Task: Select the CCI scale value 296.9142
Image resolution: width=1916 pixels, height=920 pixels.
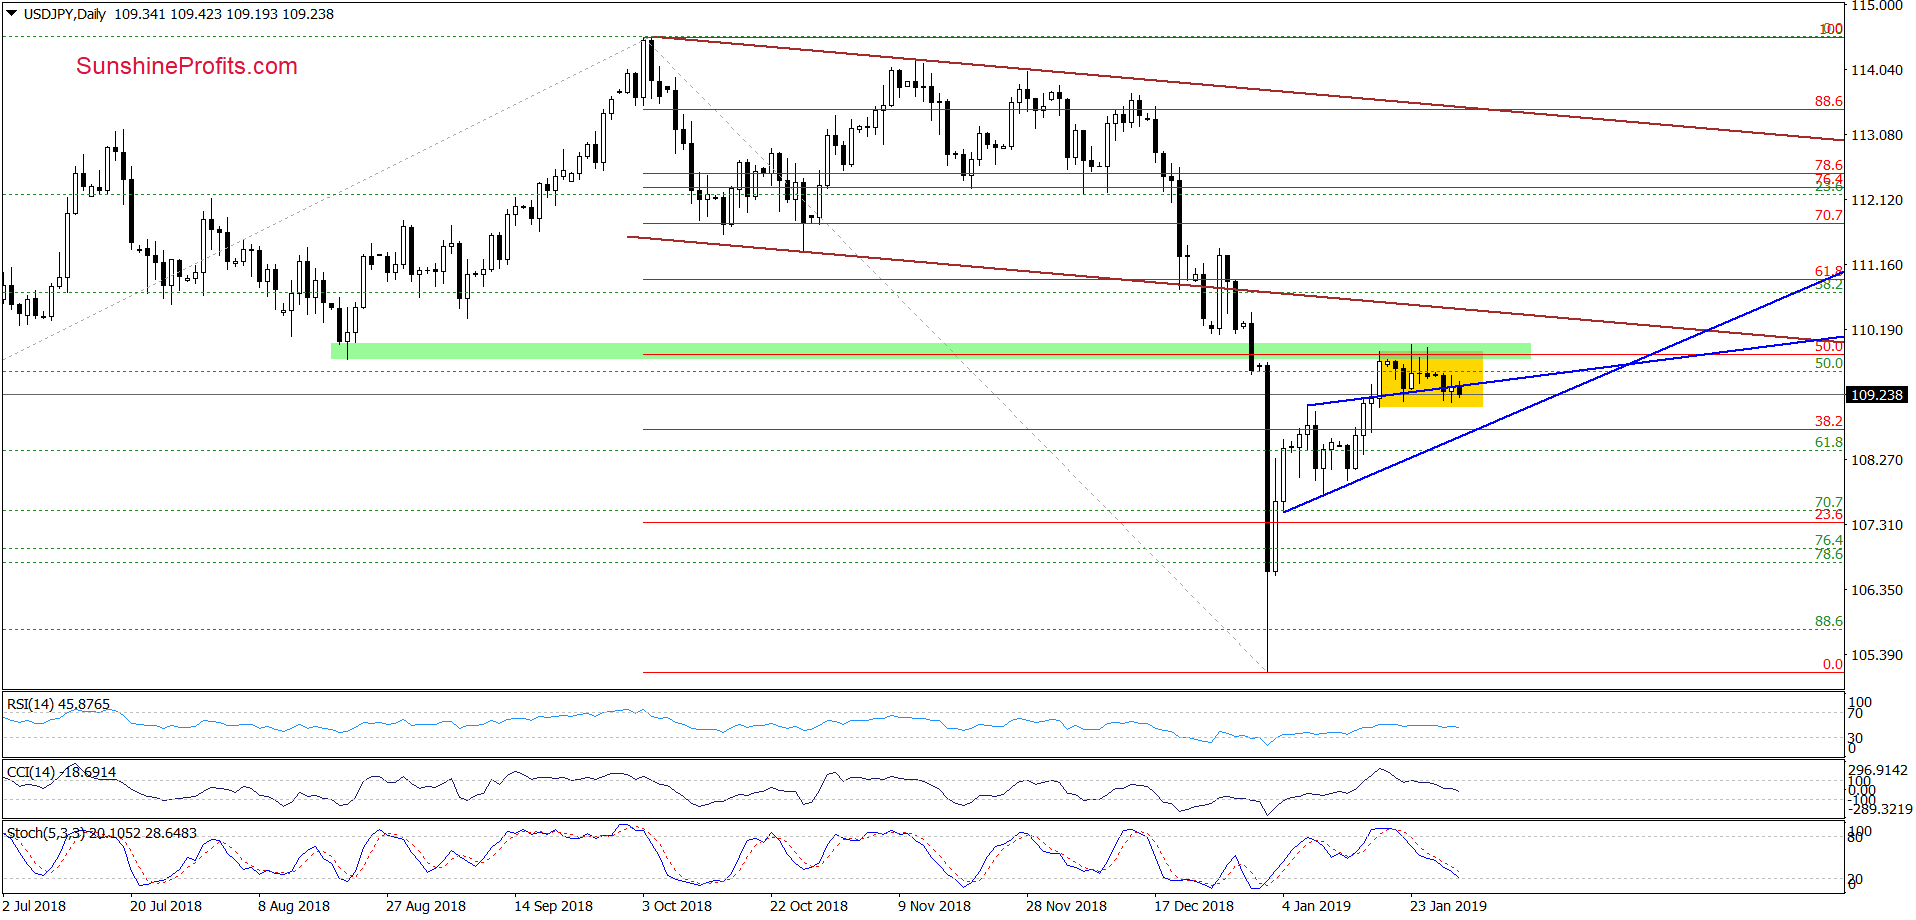Action: [1878, 771]
